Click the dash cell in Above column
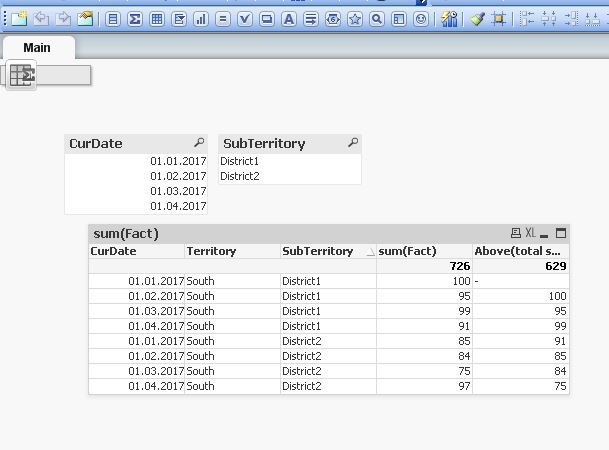This screenshot has width=609, height=450. pos(520,281)
